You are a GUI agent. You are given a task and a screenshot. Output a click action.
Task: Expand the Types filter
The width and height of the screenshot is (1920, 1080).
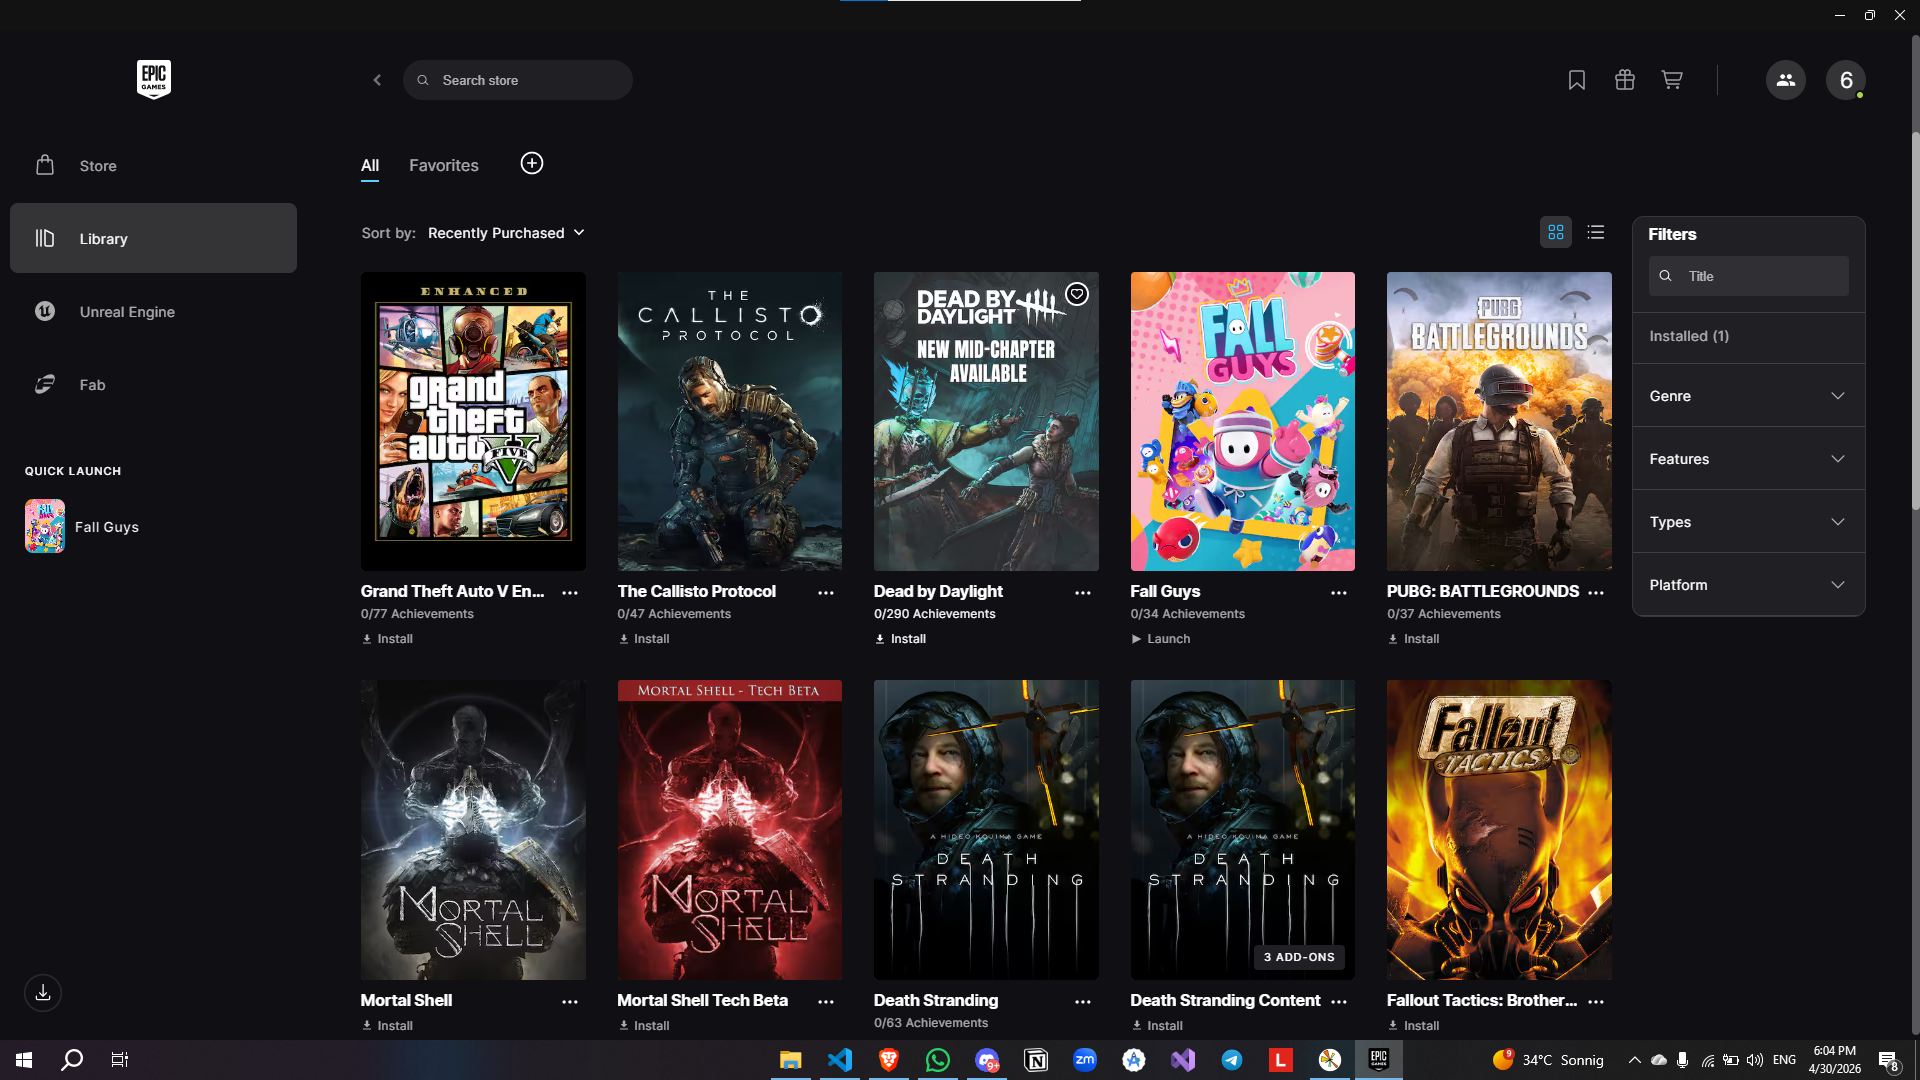1749,522
